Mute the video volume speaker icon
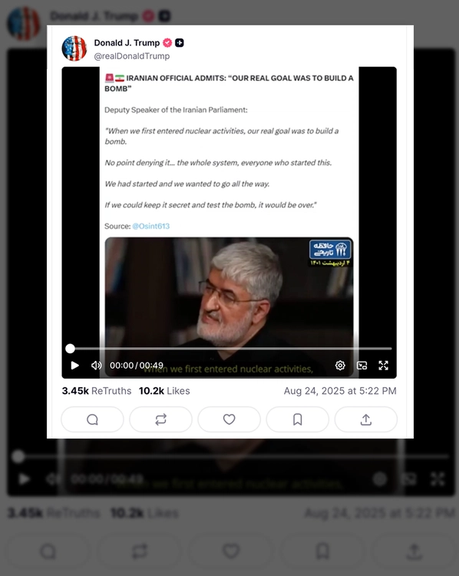Screen dimensions: 459x576 [96, 366]
